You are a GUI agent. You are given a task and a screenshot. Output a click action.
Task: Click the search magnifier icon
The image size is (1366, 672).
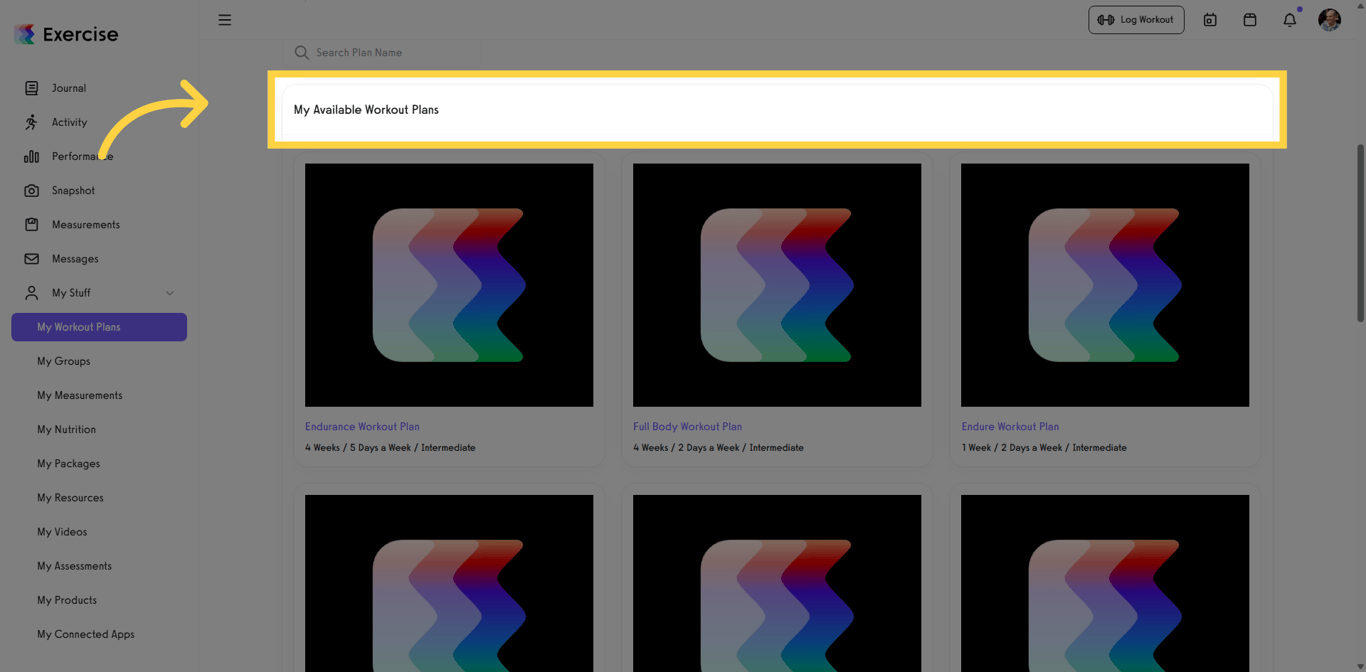[x=302, y=53]
